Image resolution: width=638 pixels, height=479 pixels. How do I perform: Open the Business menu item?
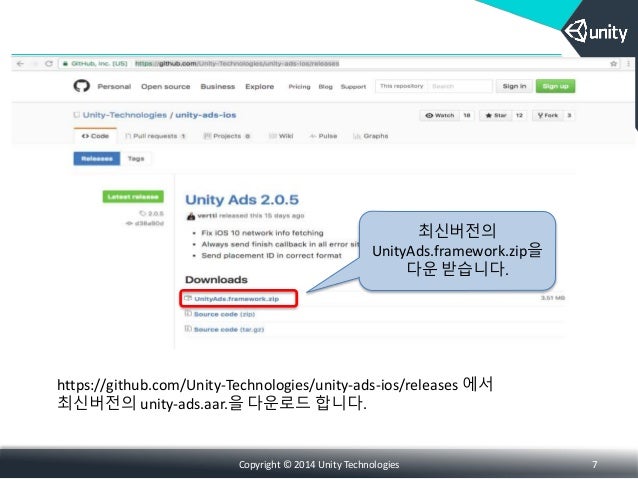218,87
